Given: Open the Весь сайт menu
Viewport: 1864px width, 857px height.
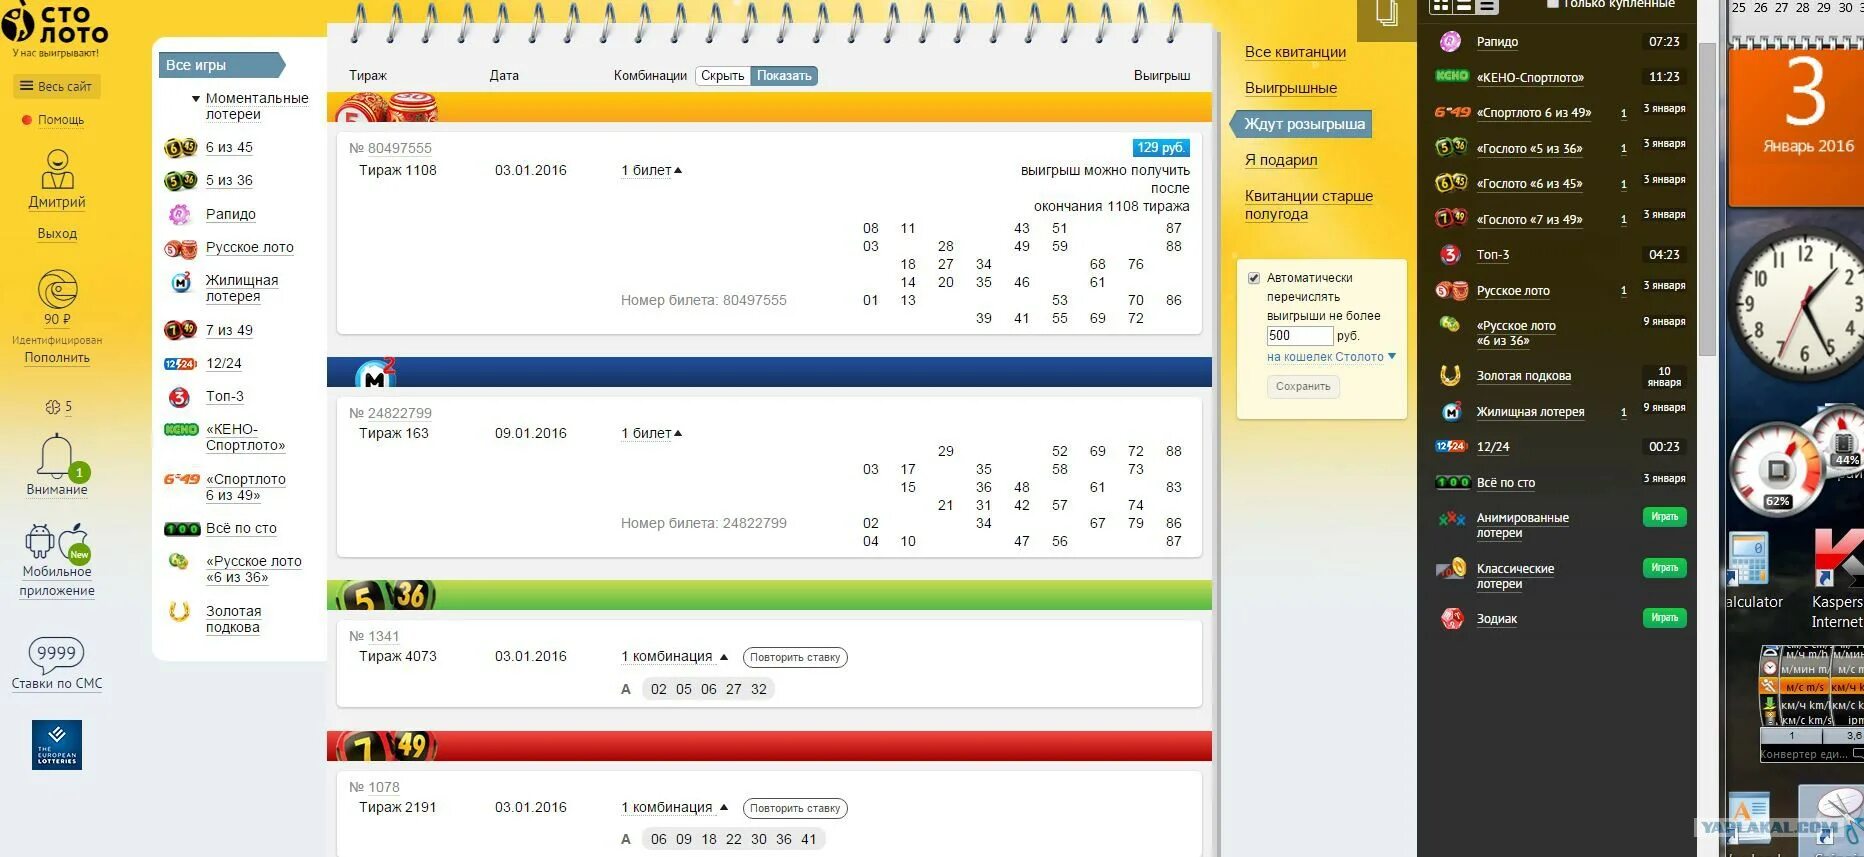Looking at the screenshot, I should point(57,87).
